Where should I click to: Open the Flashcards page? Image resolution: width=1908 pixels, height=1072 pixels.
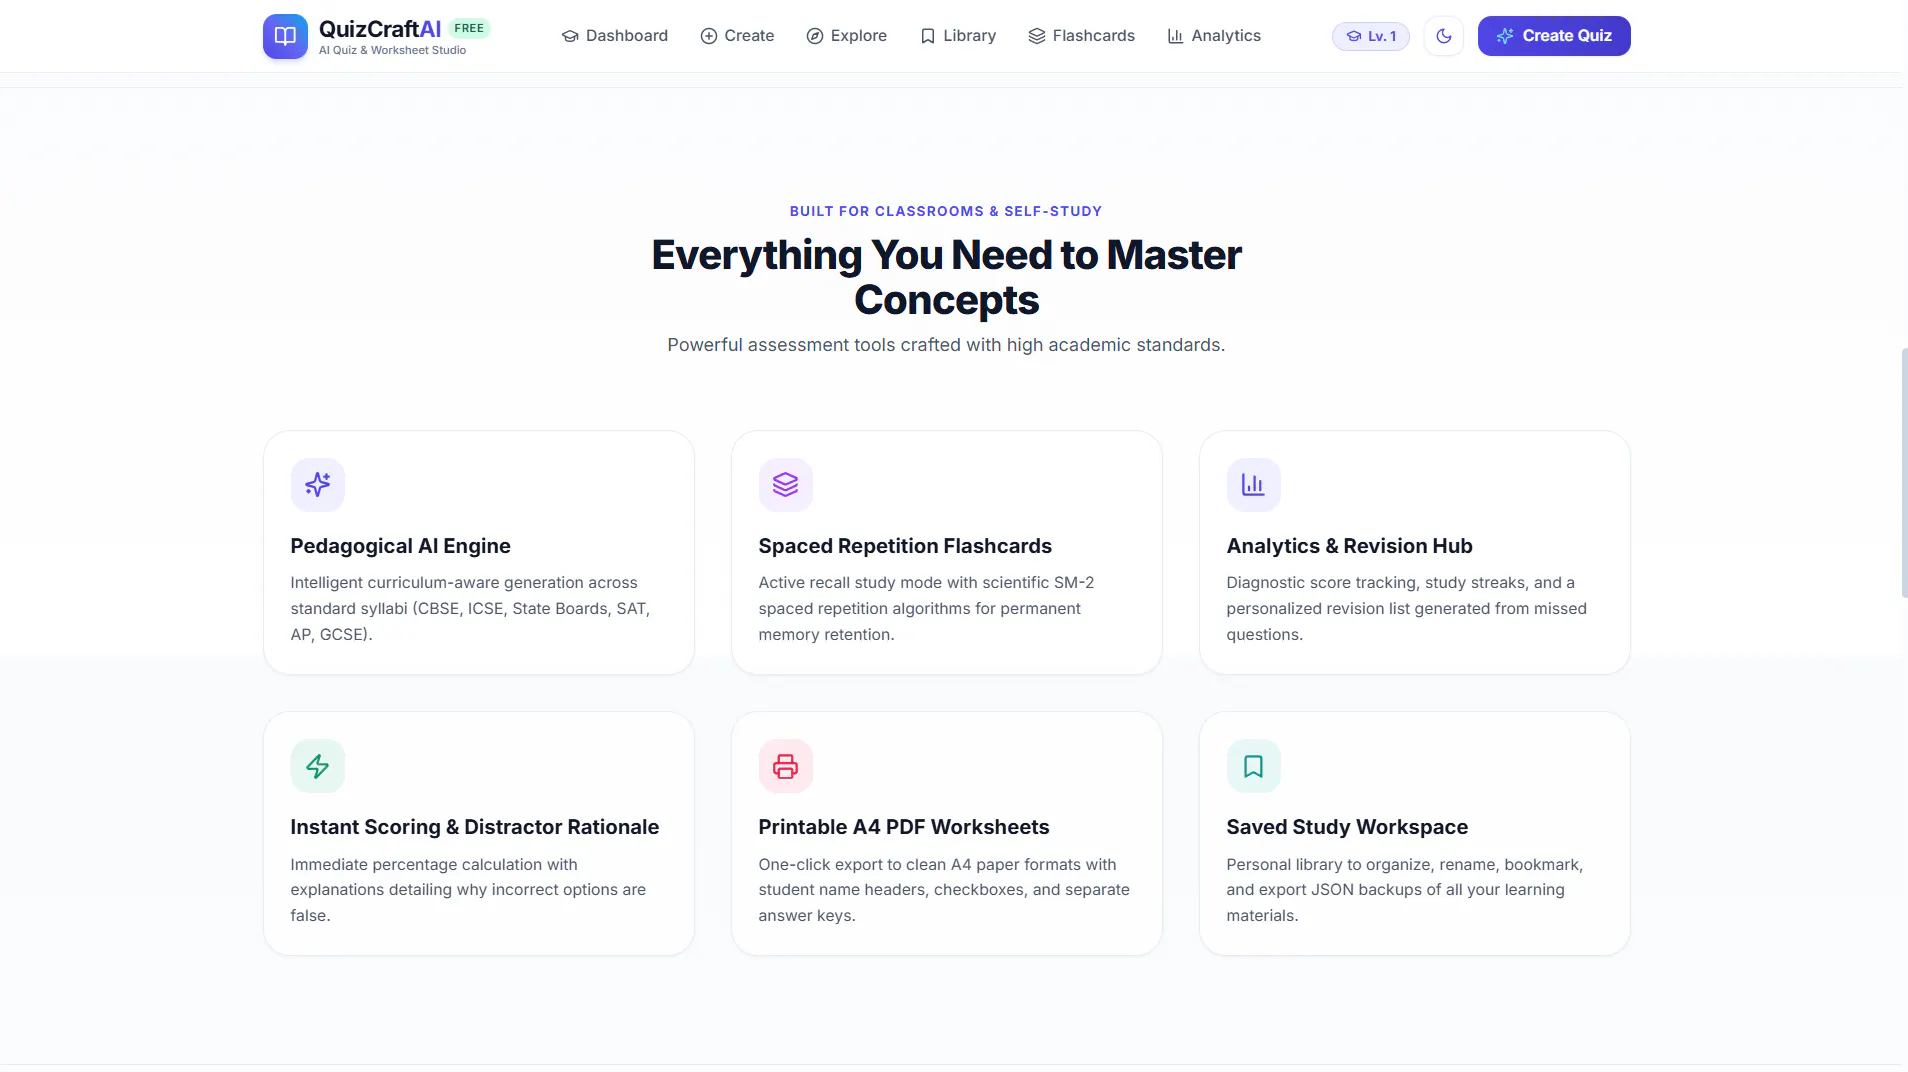[1082, 36]
